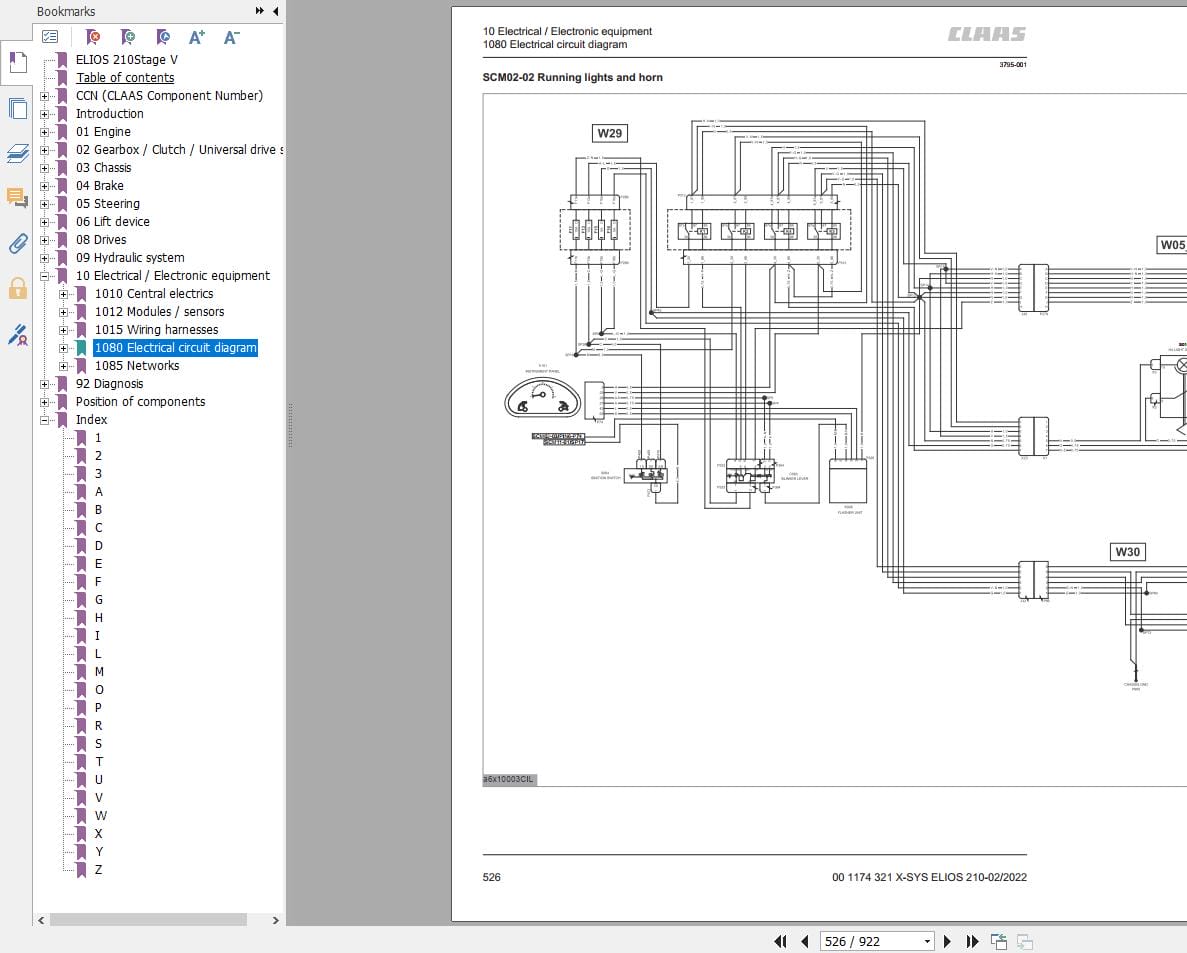Jump to Index letter H bookmark
Image resolution: width=1187 pixels, height=953 pixels.
[98, 618]
